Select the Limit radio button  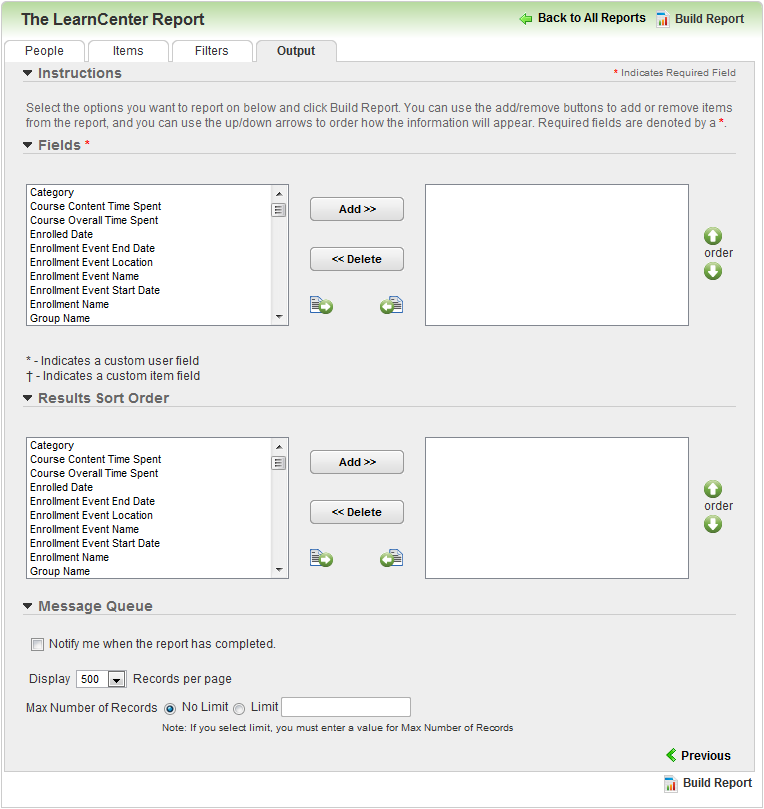(239, 709)
